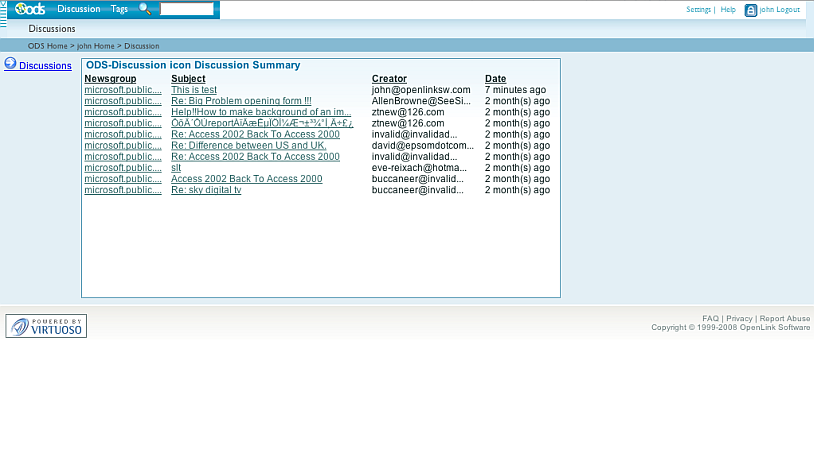This screenshot has height=465, width=814.
Task: Go to ODS Home in breadcrumb
Action: [48, 46]
